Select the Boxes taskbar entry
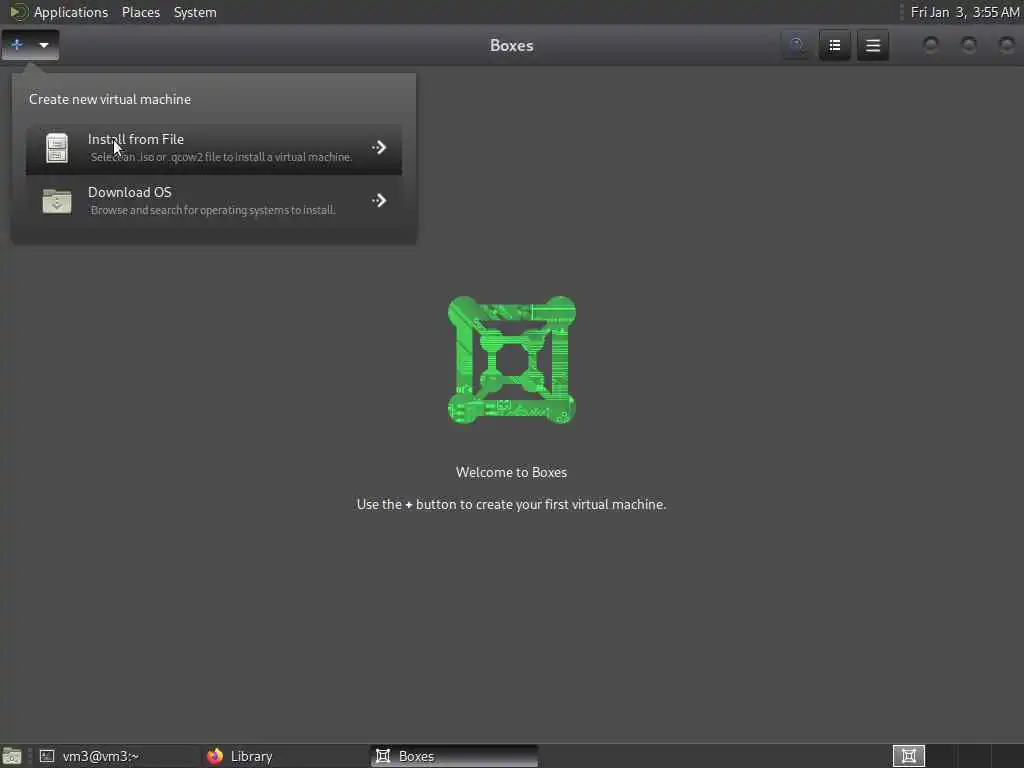Viewport: 1024px width, 768px height. coord(455,756)
